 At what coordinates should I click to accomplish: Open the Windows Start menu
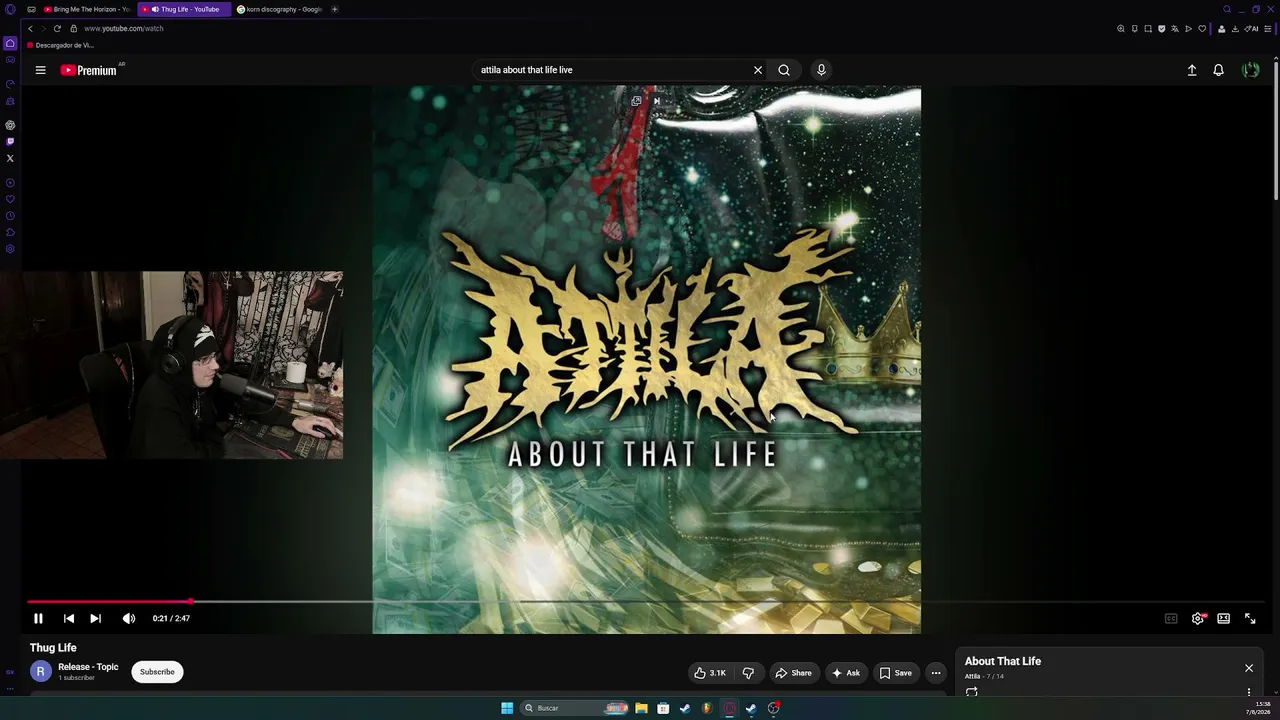[x=507, y=708]
